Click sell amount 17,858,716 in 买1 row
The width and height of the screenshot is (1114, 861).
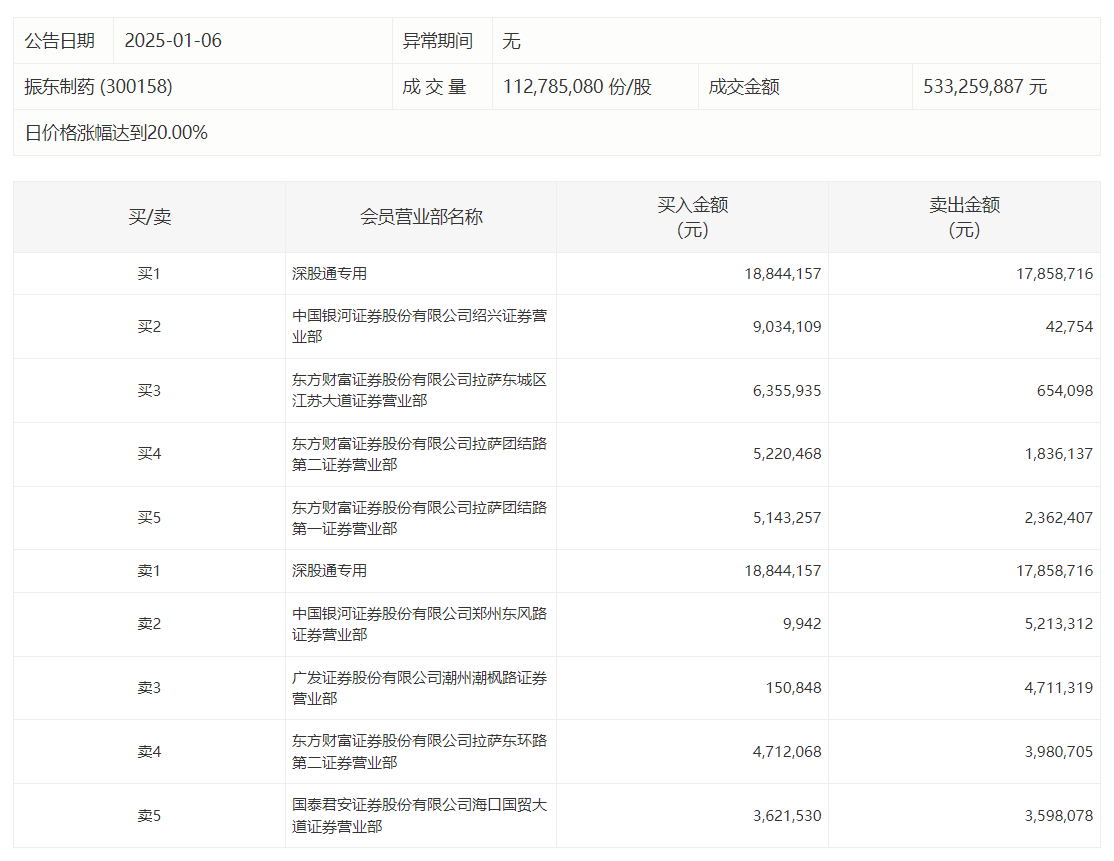(x=1054, y=274)
